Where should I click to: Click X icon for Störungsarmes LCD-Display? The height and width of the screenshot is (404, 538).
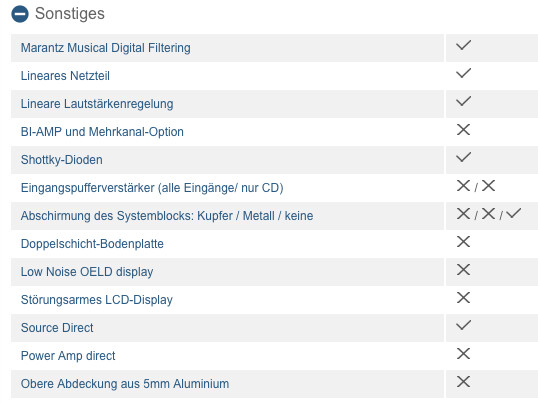tap(463, 298)
